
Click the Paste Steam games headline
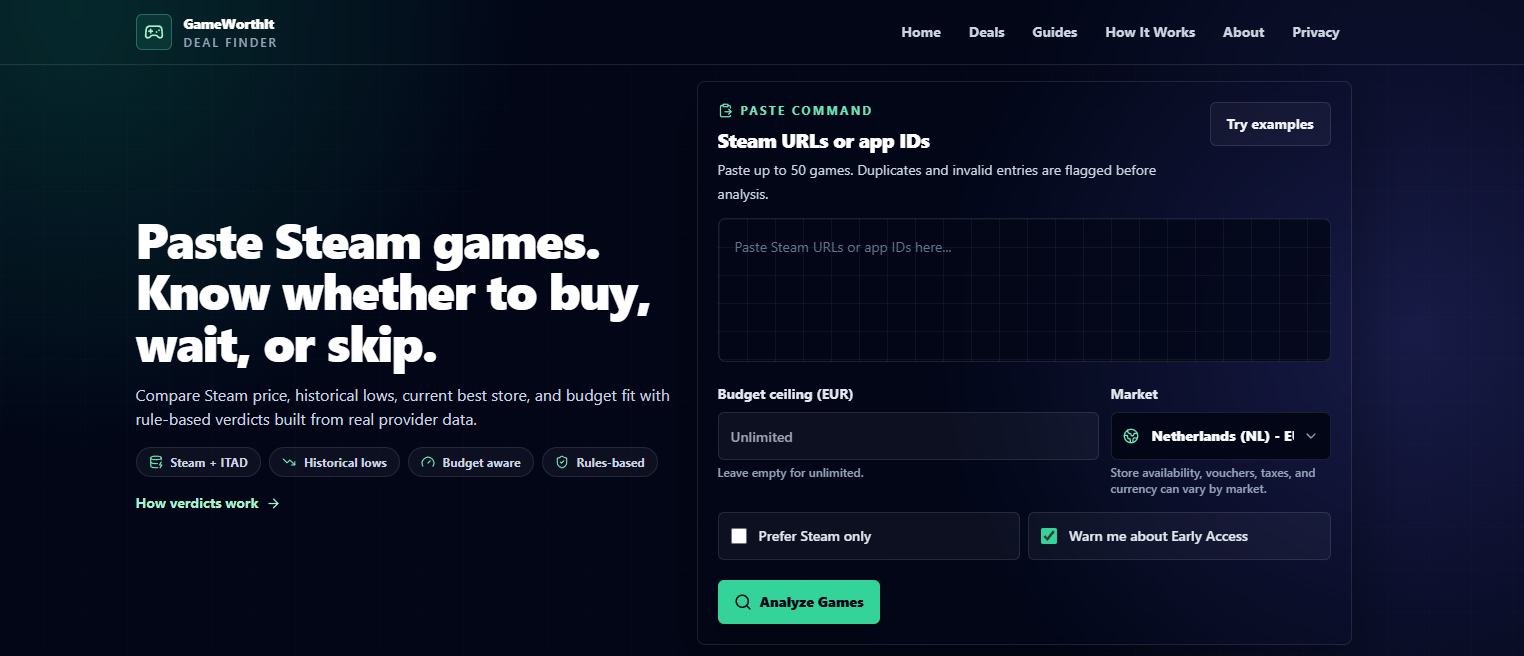pos(394,294)
